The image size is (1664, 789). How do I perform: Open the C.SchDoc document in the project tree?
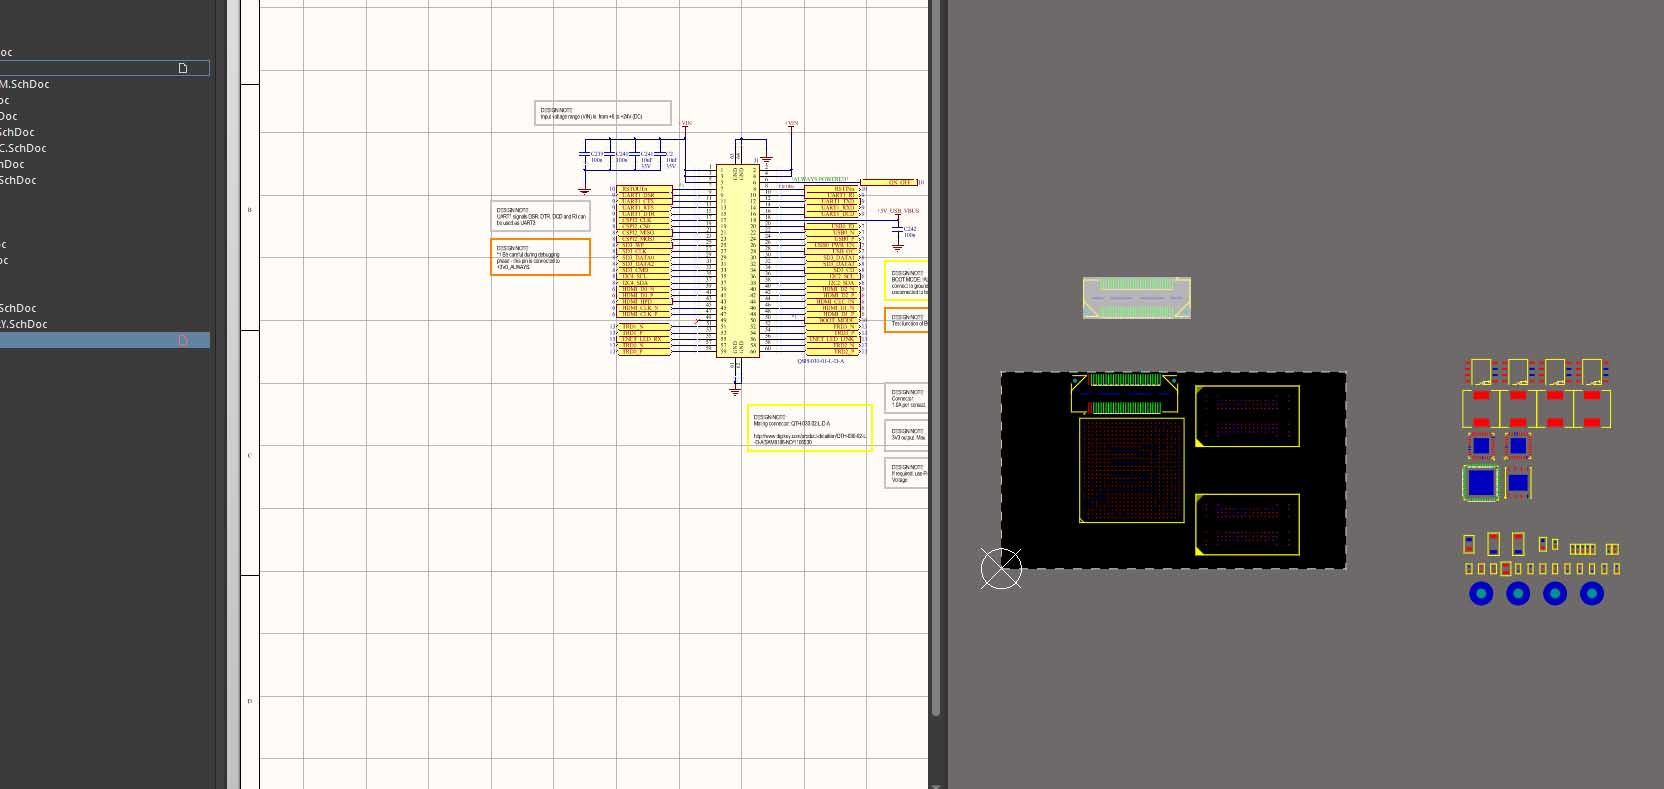[23, 148]
